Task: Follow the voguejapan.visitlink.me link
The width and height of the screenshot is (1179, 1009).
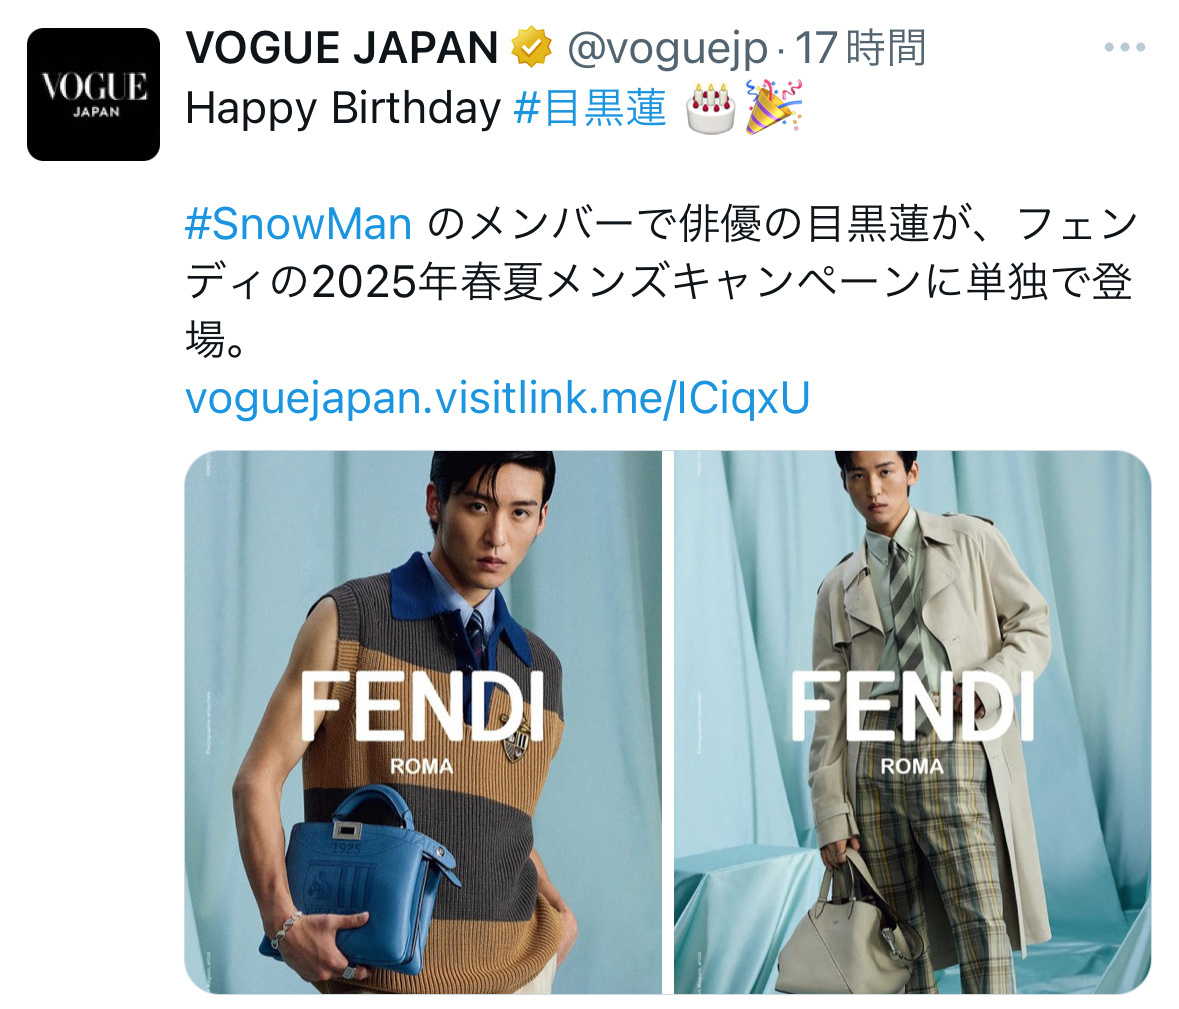Action: [x=497, y=398]
